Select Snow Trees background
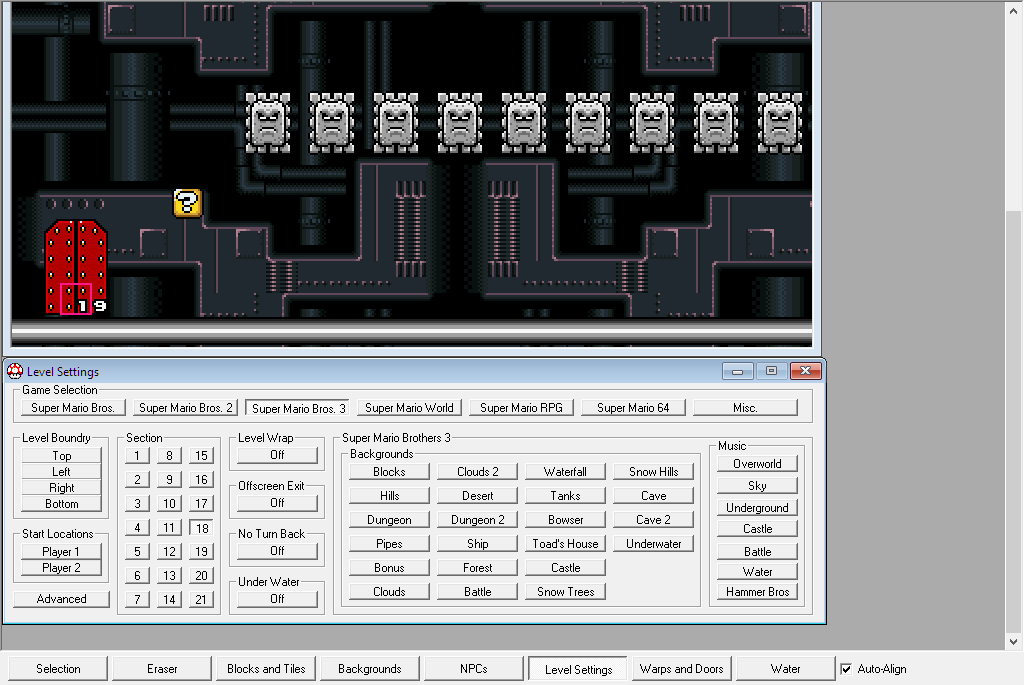Screen dimensions: 1024x685 [x=566, y=592]
